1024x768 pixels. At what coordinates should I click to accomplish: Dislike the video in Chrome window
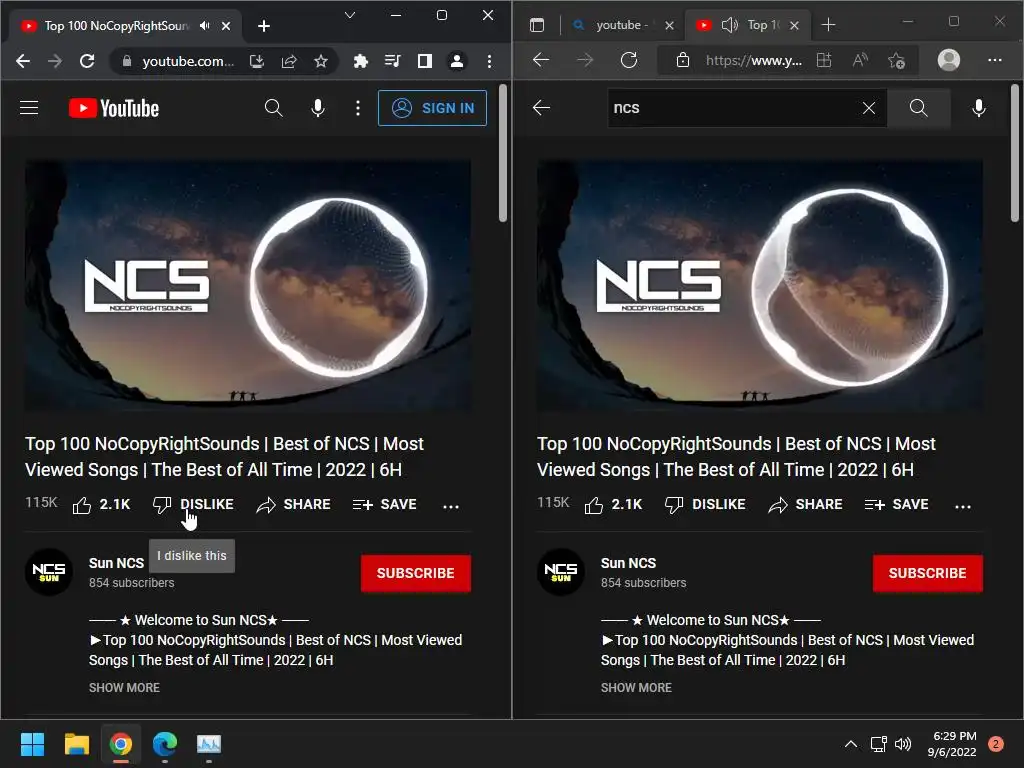(193, 505)
